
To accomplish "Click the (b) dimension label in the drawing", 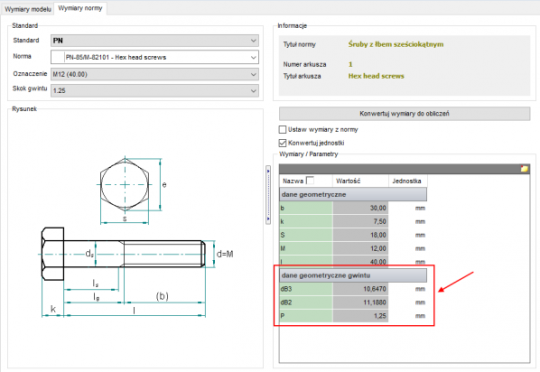I will (x=162, y=296).
